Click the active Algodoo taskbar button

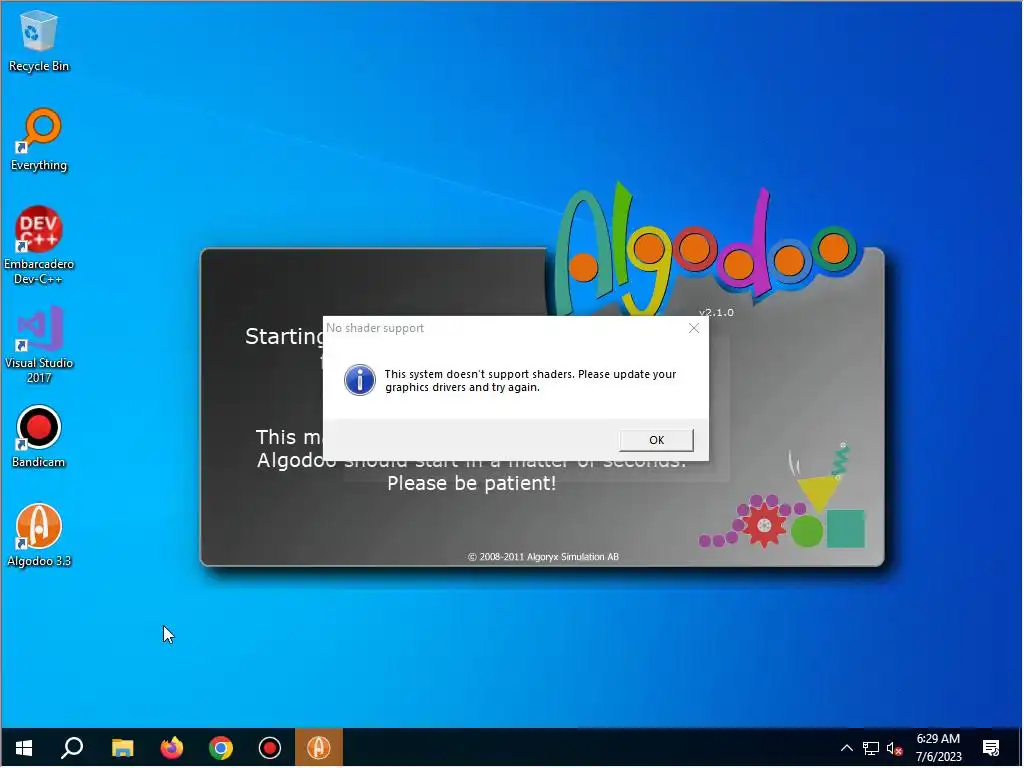[x=319, y=748]
